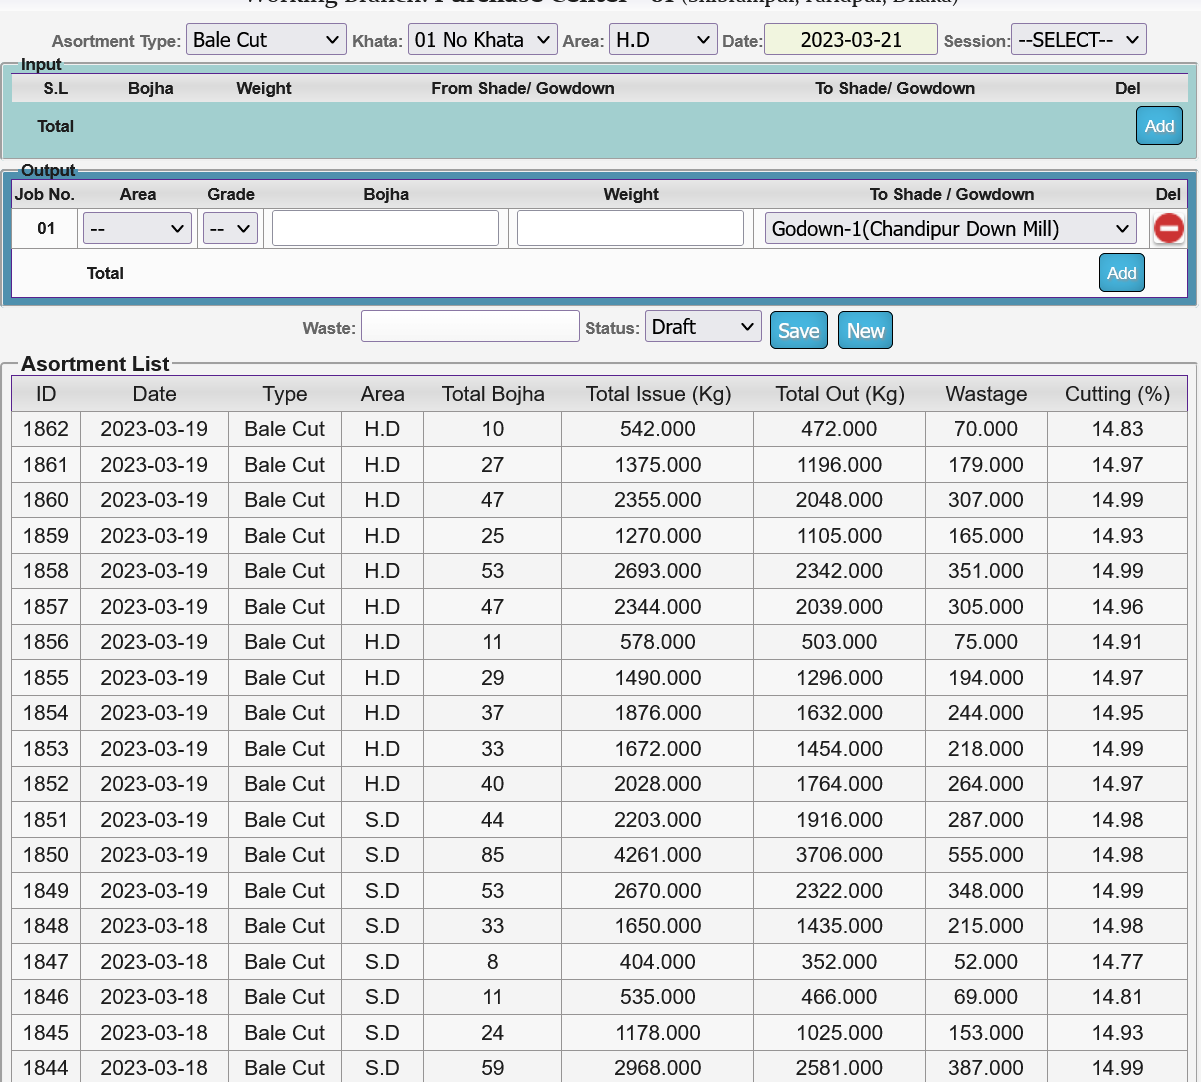
Task: Click the Waste input field
Action: 470,327
